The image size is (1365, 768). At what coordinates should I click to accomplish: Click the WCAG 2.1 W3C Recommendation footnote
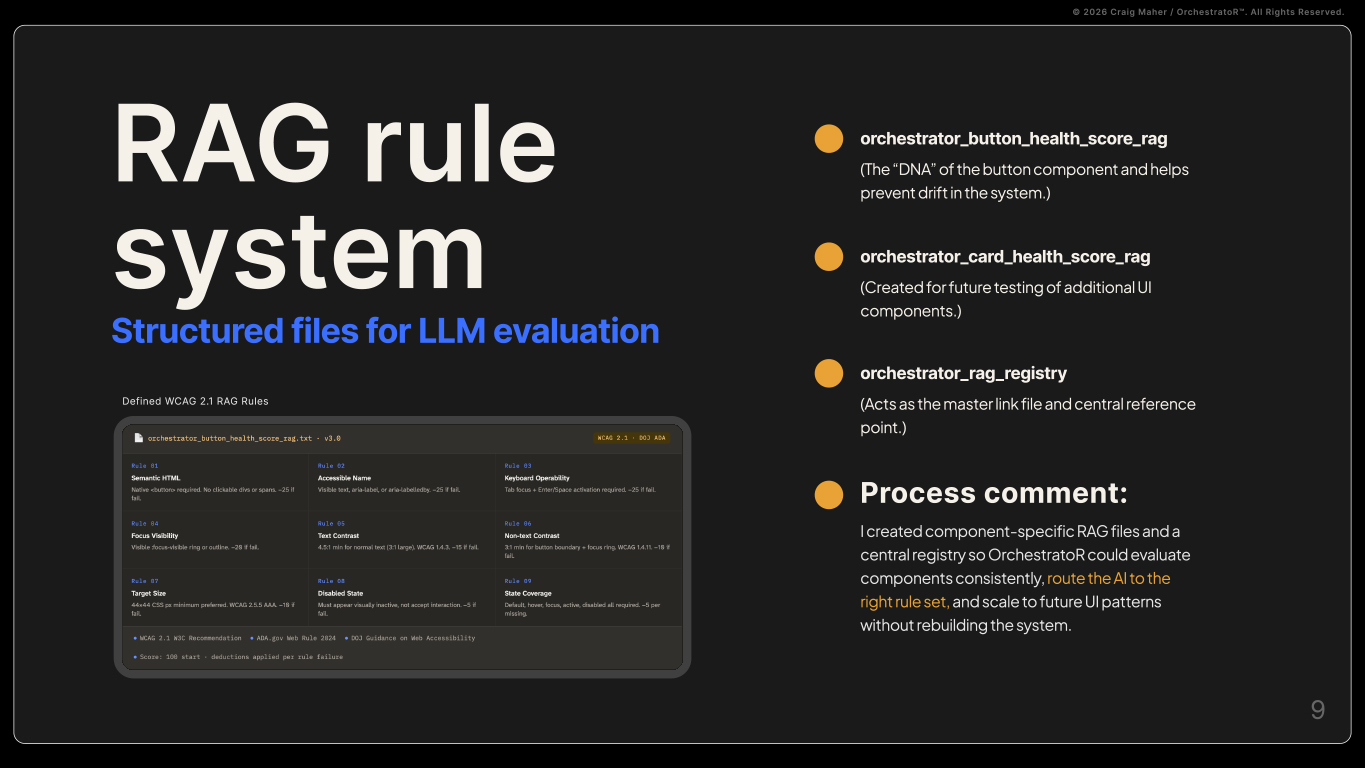(188, 638)
